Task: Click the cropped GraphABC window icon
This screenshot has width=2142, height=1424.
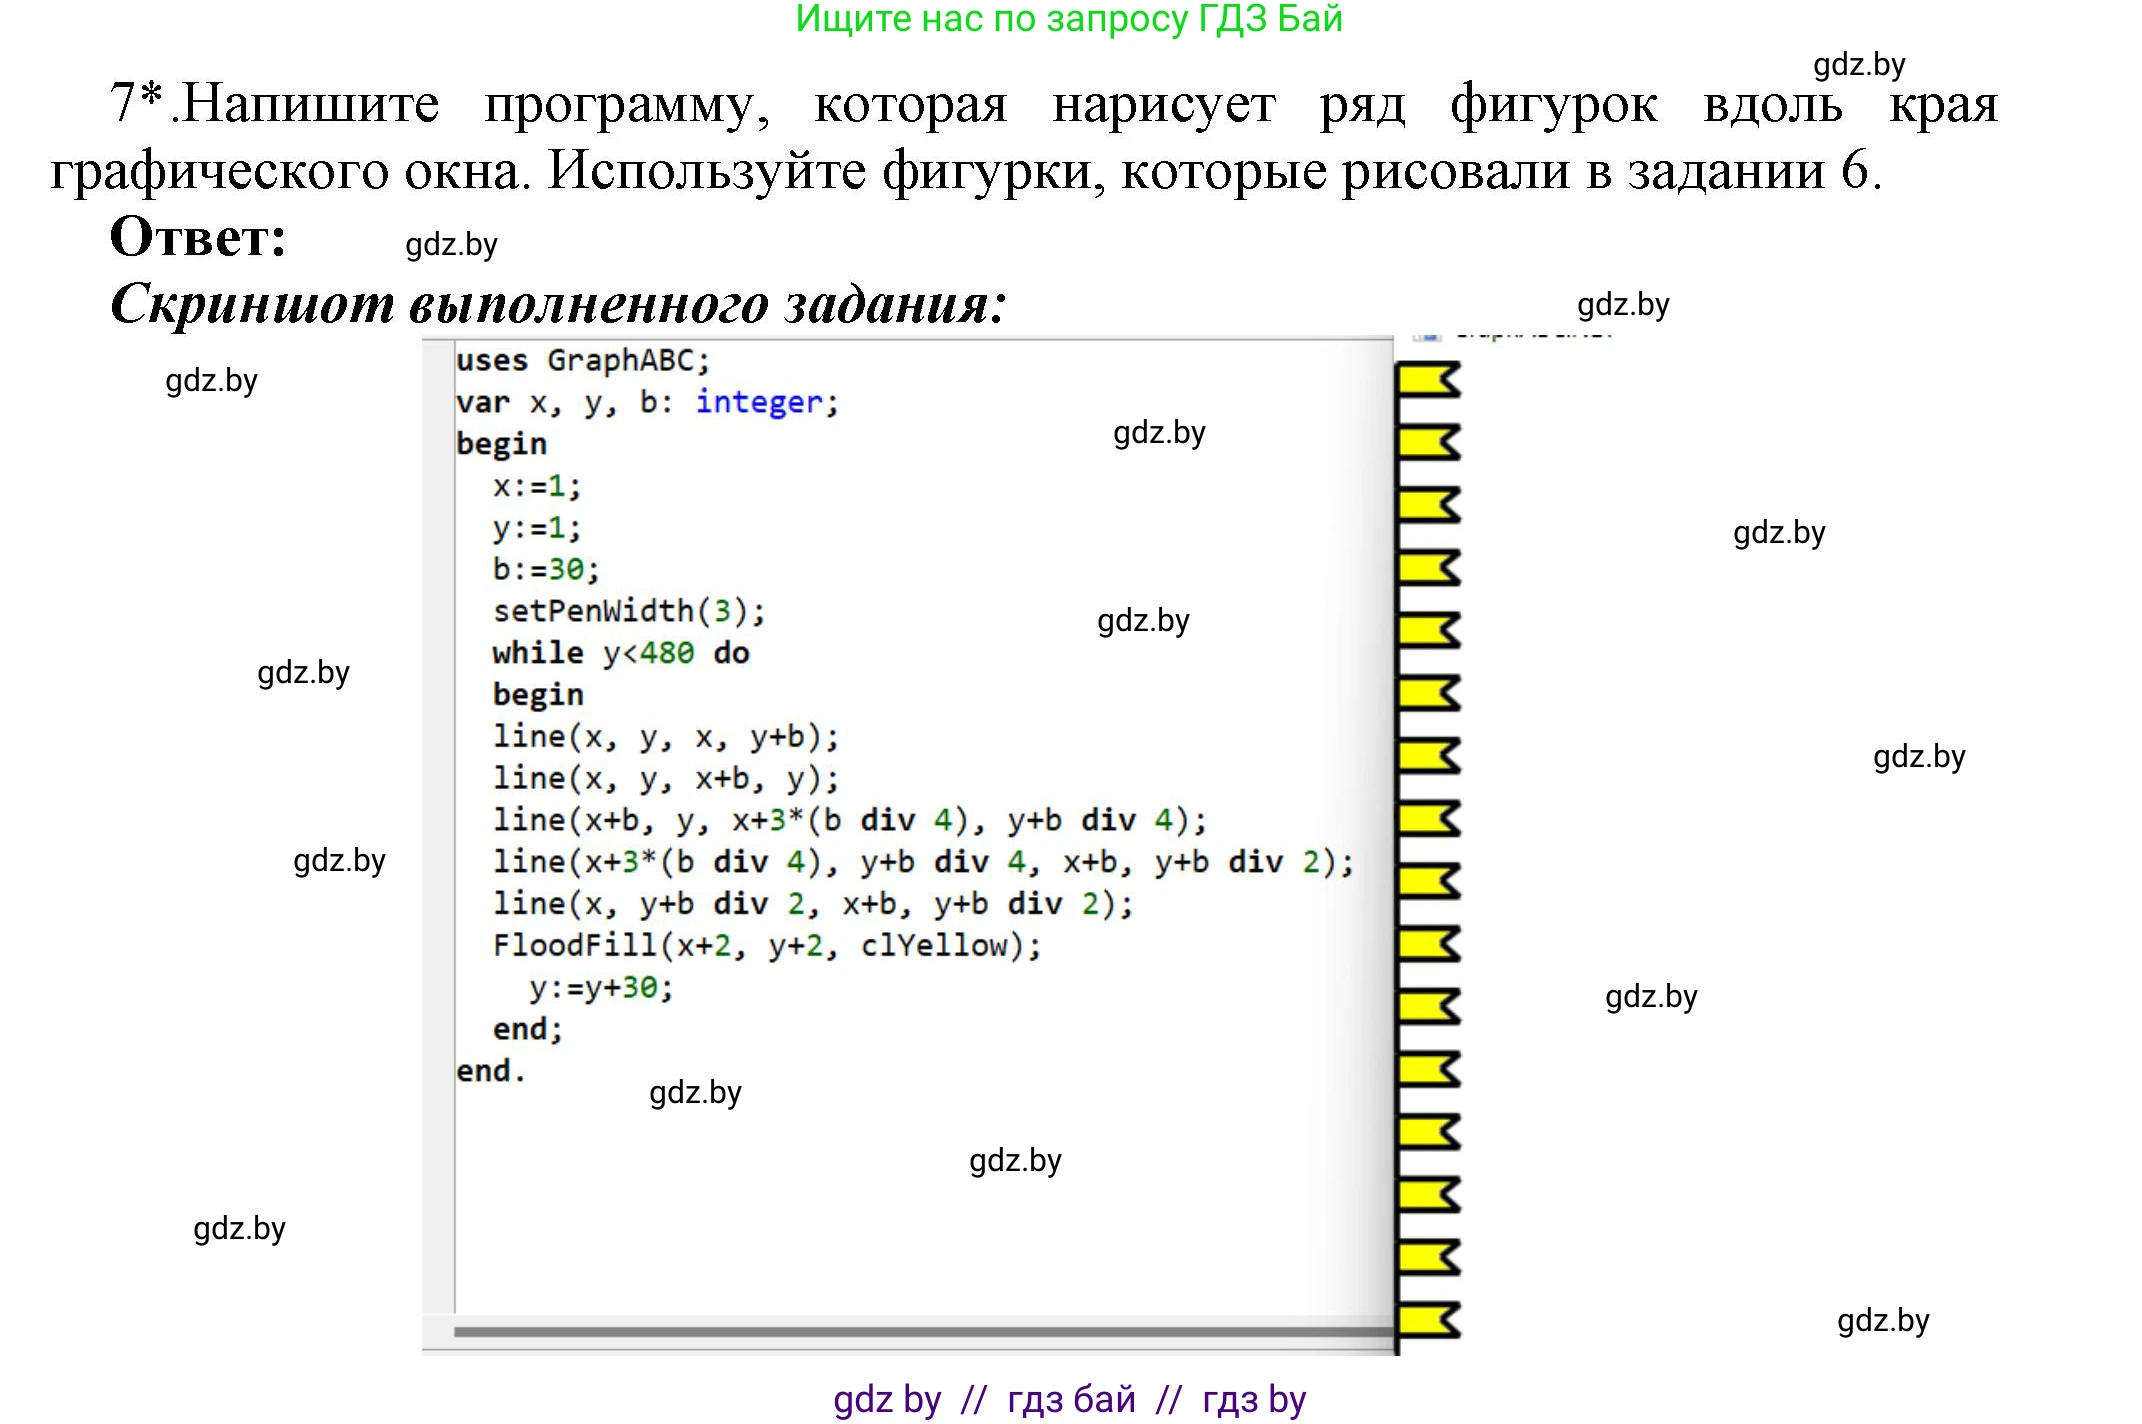Action: (x=1429, y=336)
